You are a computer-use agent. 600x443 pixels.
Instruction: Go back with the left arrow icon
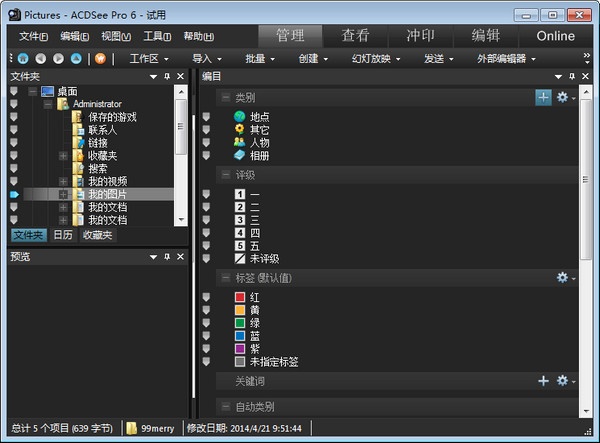41,59
